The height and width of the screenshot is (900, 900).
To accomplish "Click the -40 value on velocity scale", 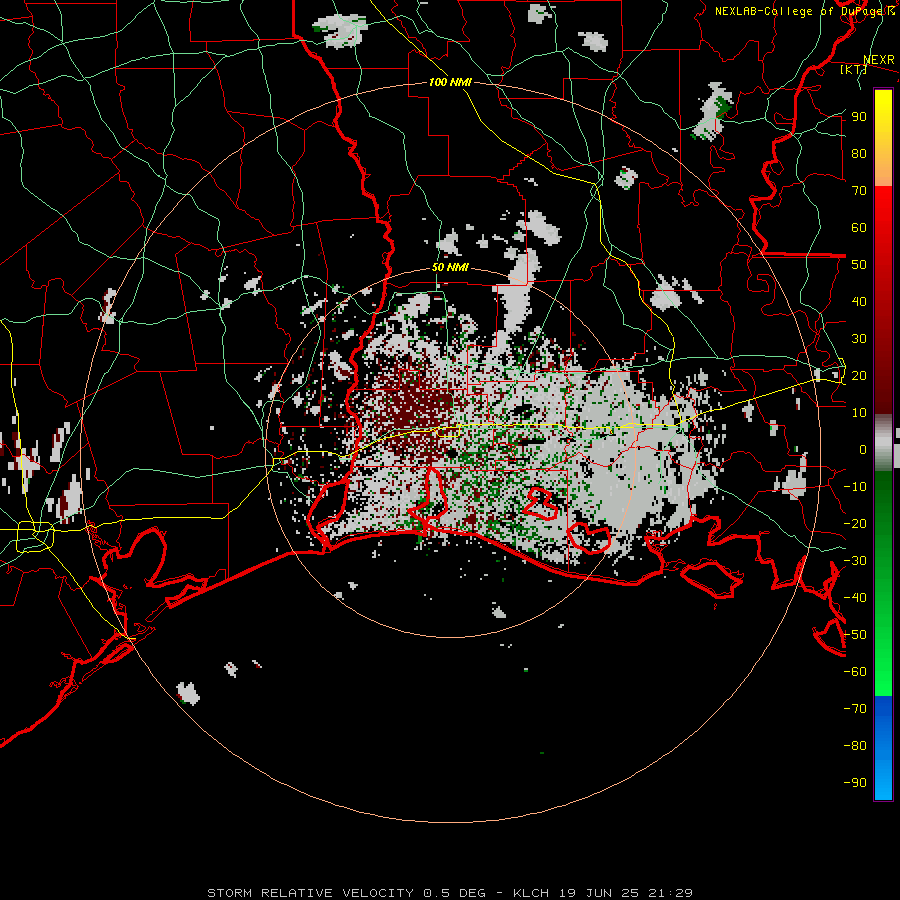I will [x=855, y=598].
